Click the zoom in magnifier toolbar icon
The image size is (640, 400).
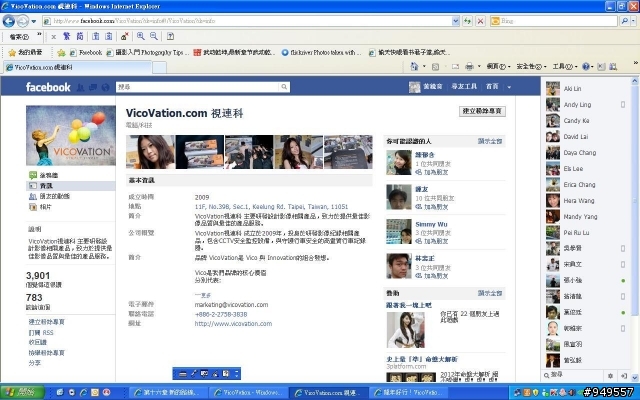click(140, 36)
